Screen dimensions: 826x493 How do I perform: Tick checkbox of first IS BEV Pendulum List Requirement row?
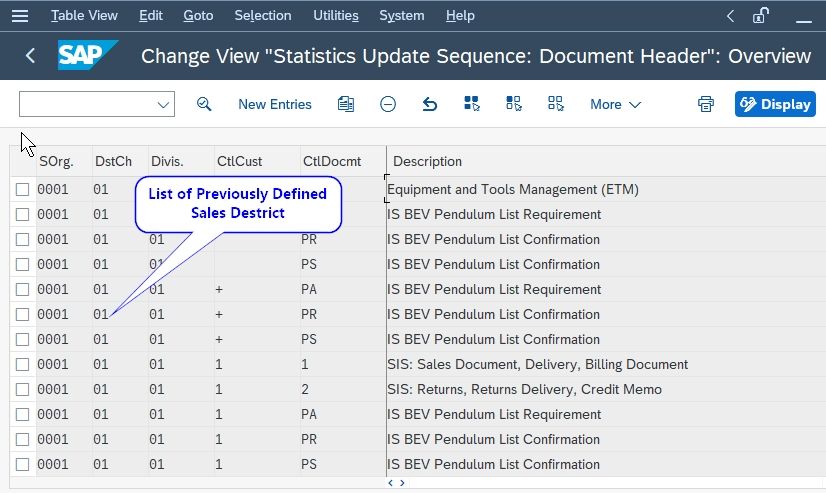22,214
